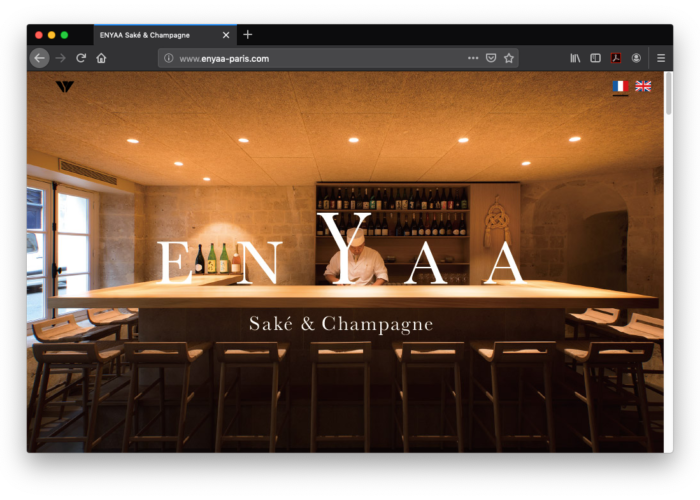This screenshot has width=700, height=500.
Task: Toggle the sidebar view
Action: (595, 58)
